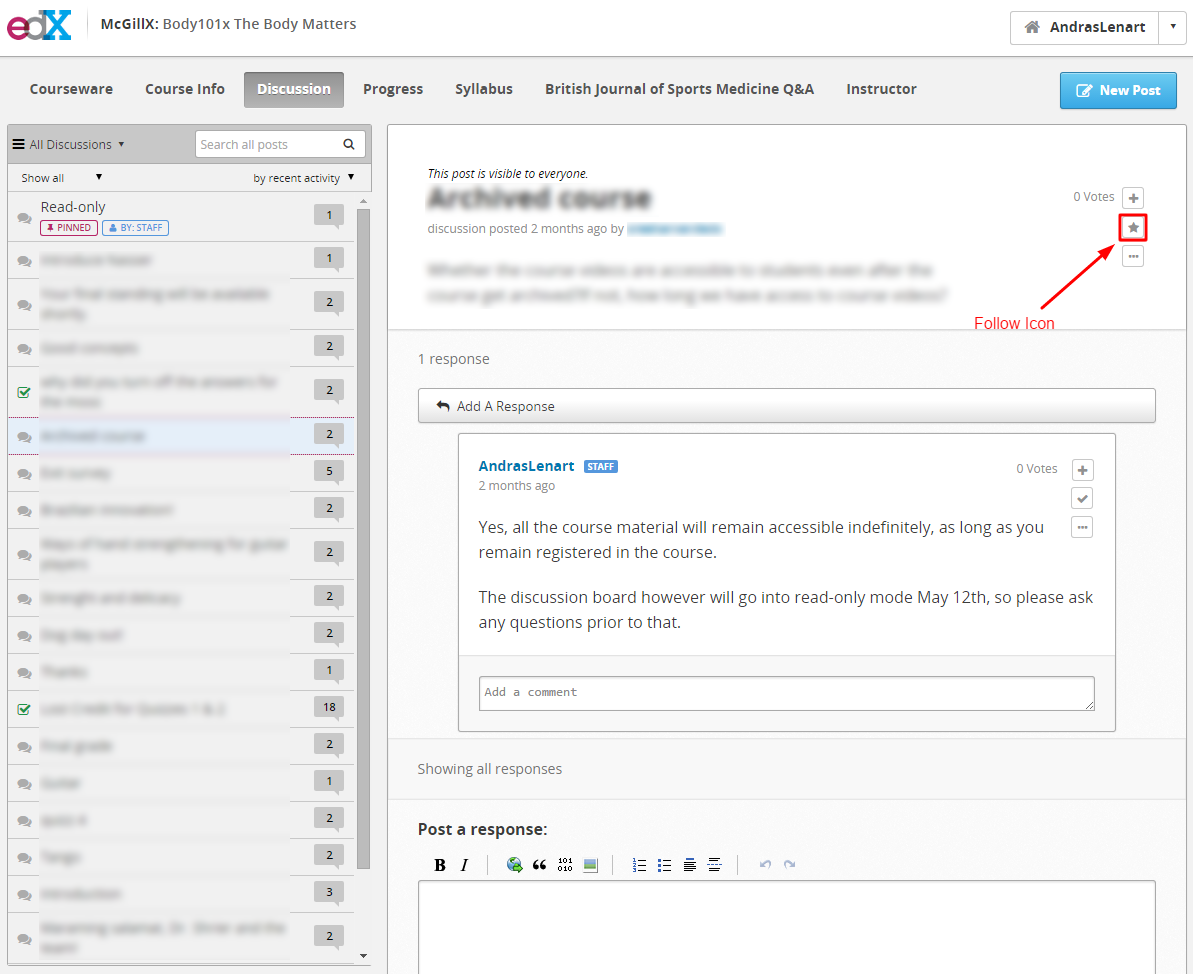1193x974 pixels.
Task: Click the thread list scroll up arrow
Action: point(363,201)
